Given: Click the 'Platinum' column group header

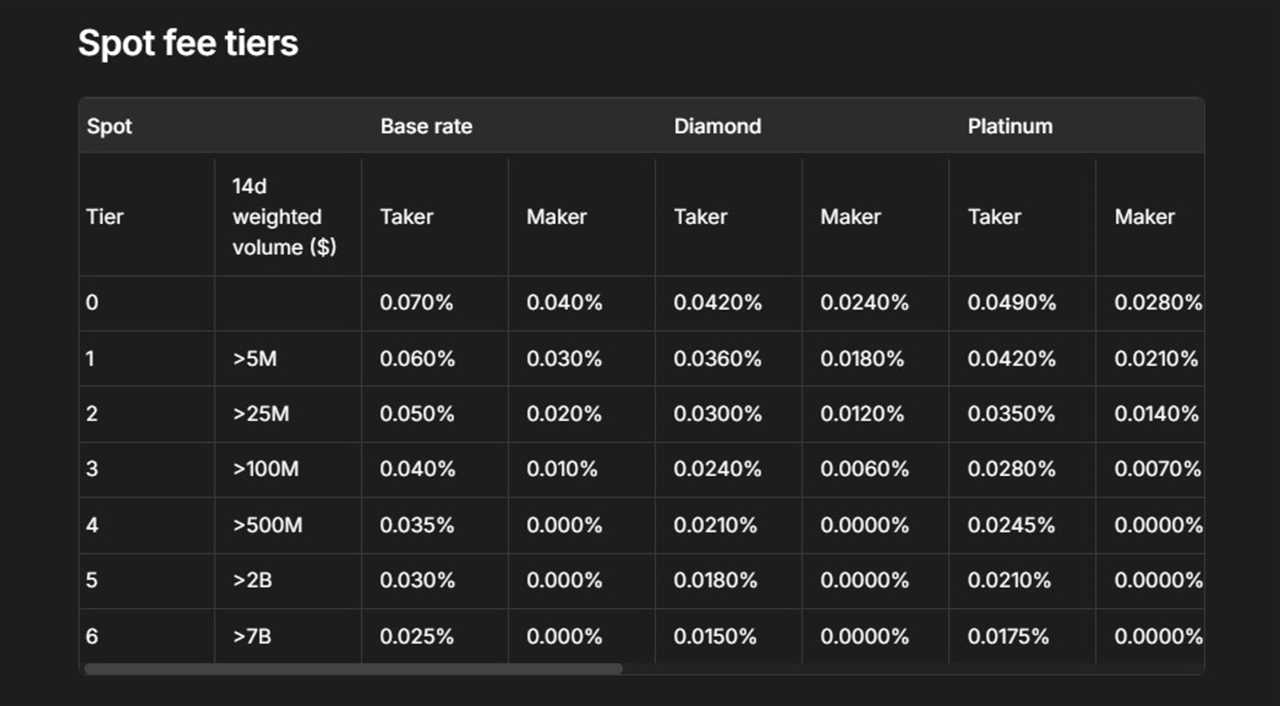Looking at the screenshot, I should [x=1010, y=126].
